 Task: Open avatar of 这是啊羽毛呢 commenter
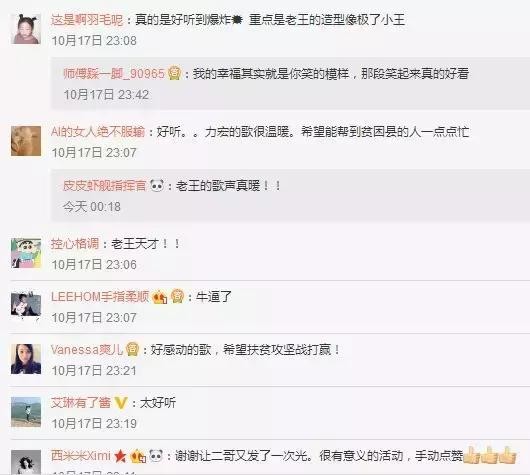(x=26, y=29)
